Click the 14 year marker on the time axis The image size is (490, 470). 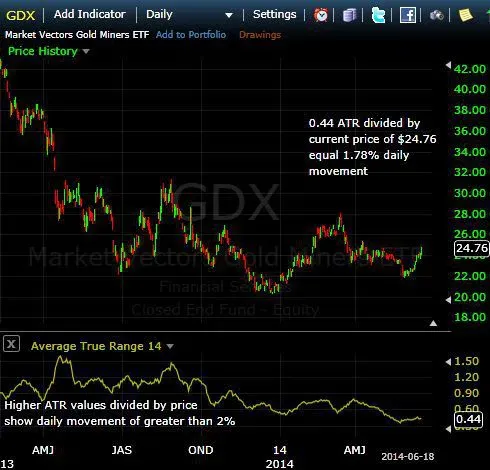click(x=280, y=450)
